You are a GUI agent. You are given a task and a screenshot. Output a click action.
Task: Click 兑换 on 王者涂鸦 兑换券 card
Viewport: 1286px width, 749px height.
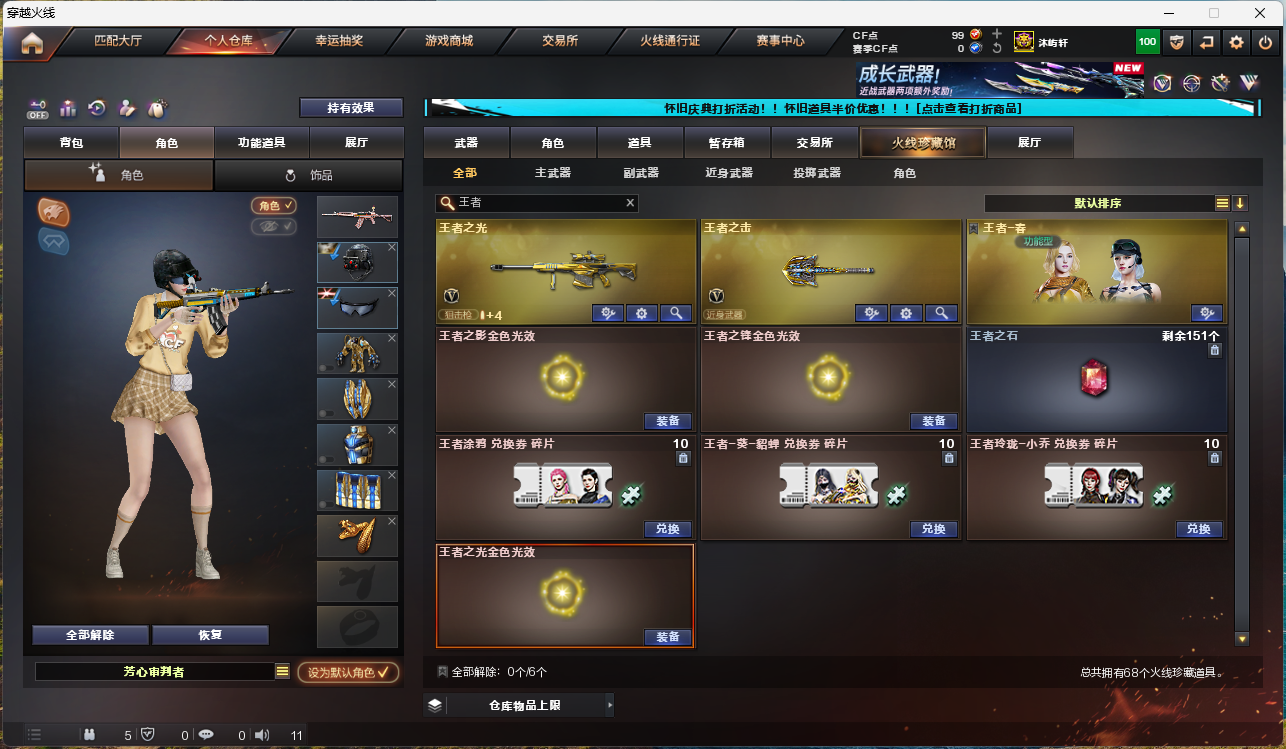668,529
